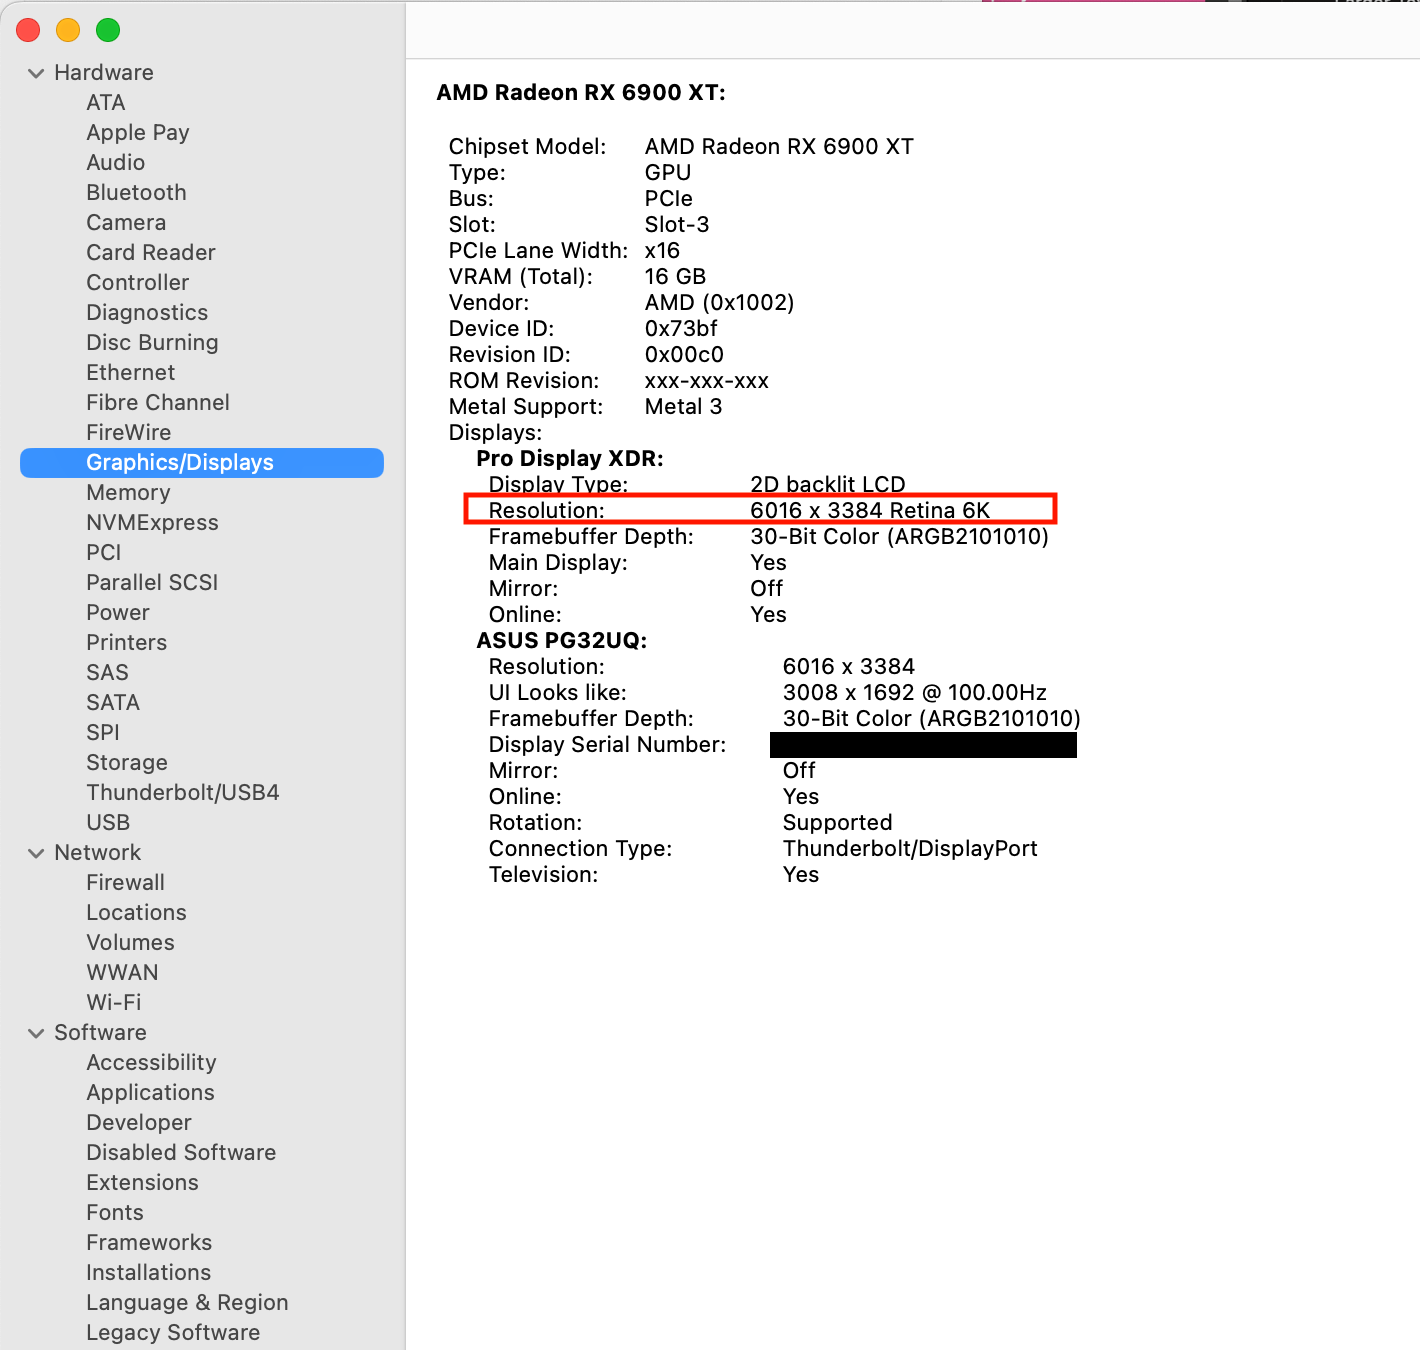Select SATA in sidebar

tap(113, 703)
